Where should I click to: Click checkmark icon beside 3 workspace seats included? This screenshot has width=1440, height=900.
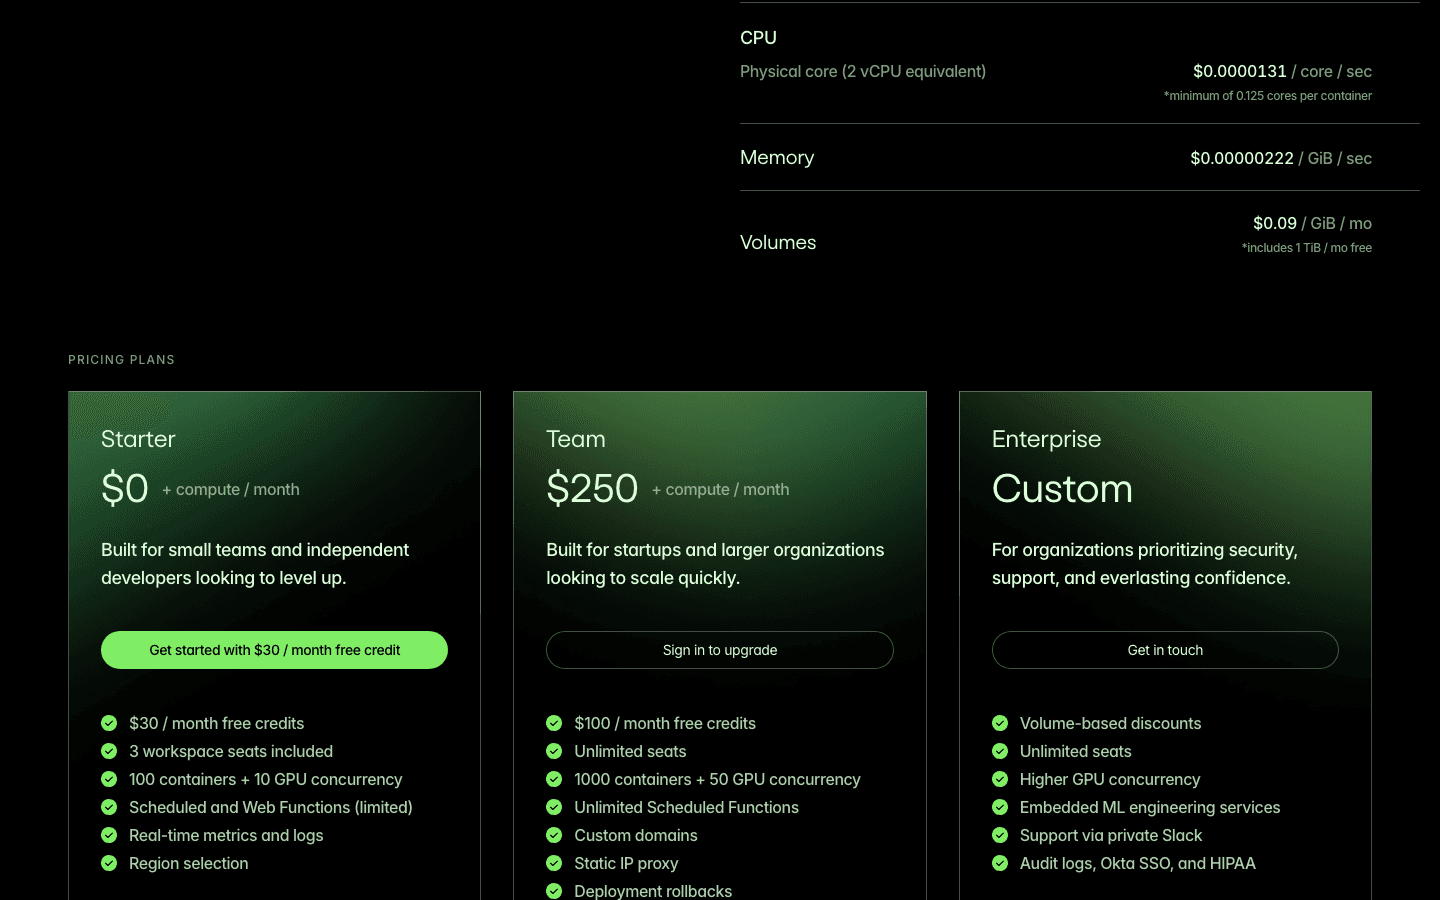click(x=109, y=751)
